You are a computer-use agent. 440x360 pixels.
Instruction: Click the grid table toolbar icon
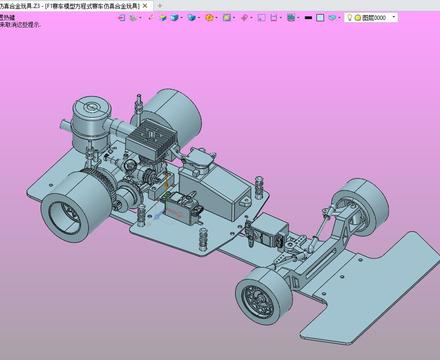click(x=291, y=18)
